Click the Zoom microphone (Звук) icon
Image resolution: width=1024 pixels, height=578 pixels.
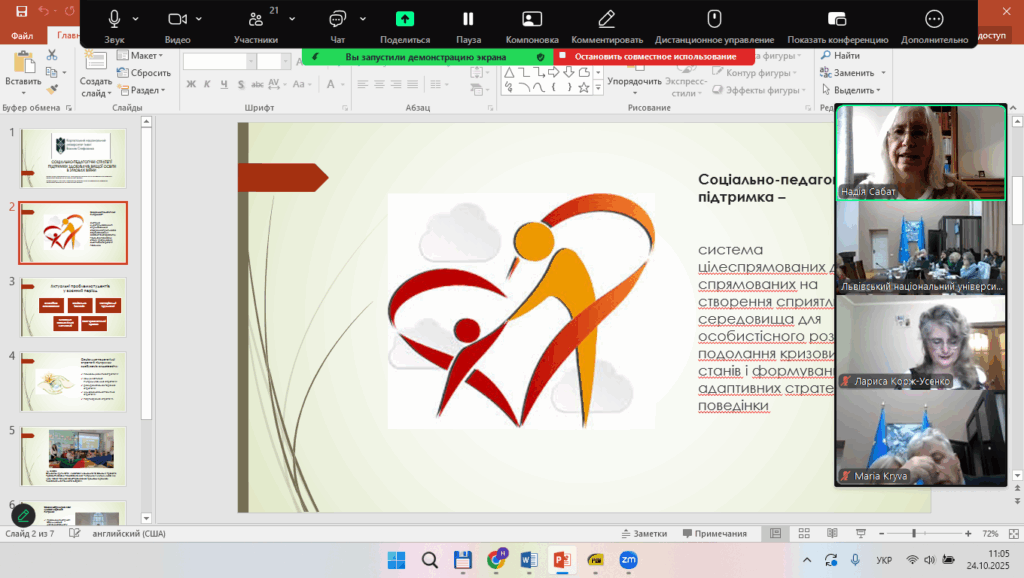[x=114, y=19]
